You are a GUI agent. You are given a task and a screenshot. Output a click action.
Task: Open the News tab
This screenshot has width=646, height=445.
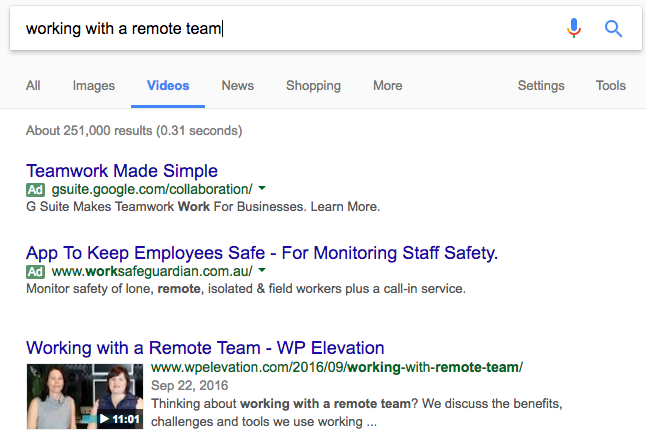coord(238,85)
